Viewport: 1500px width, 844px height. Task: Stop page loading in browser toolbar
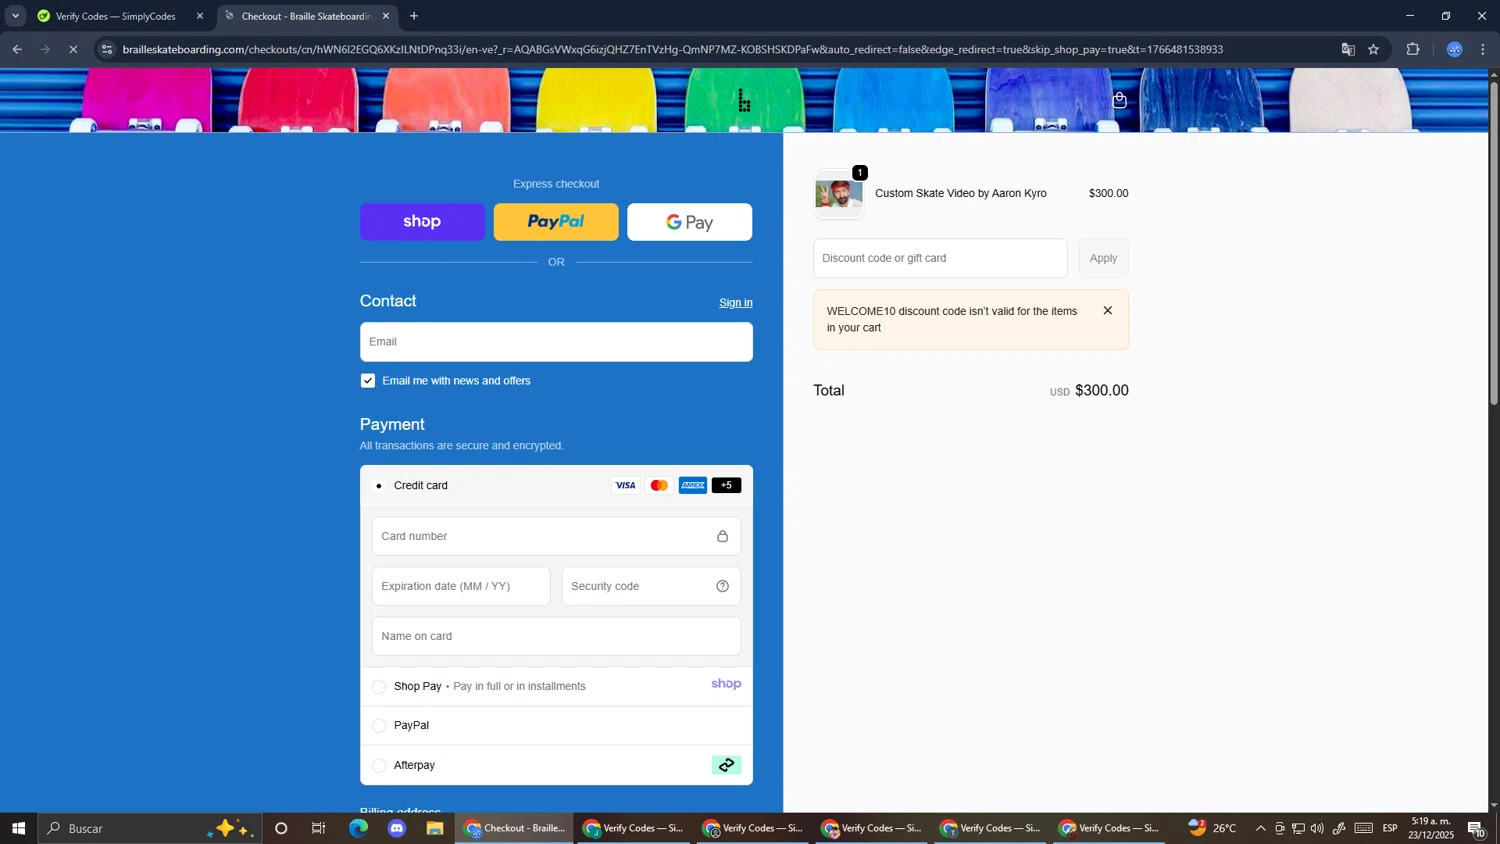[73, 49]
